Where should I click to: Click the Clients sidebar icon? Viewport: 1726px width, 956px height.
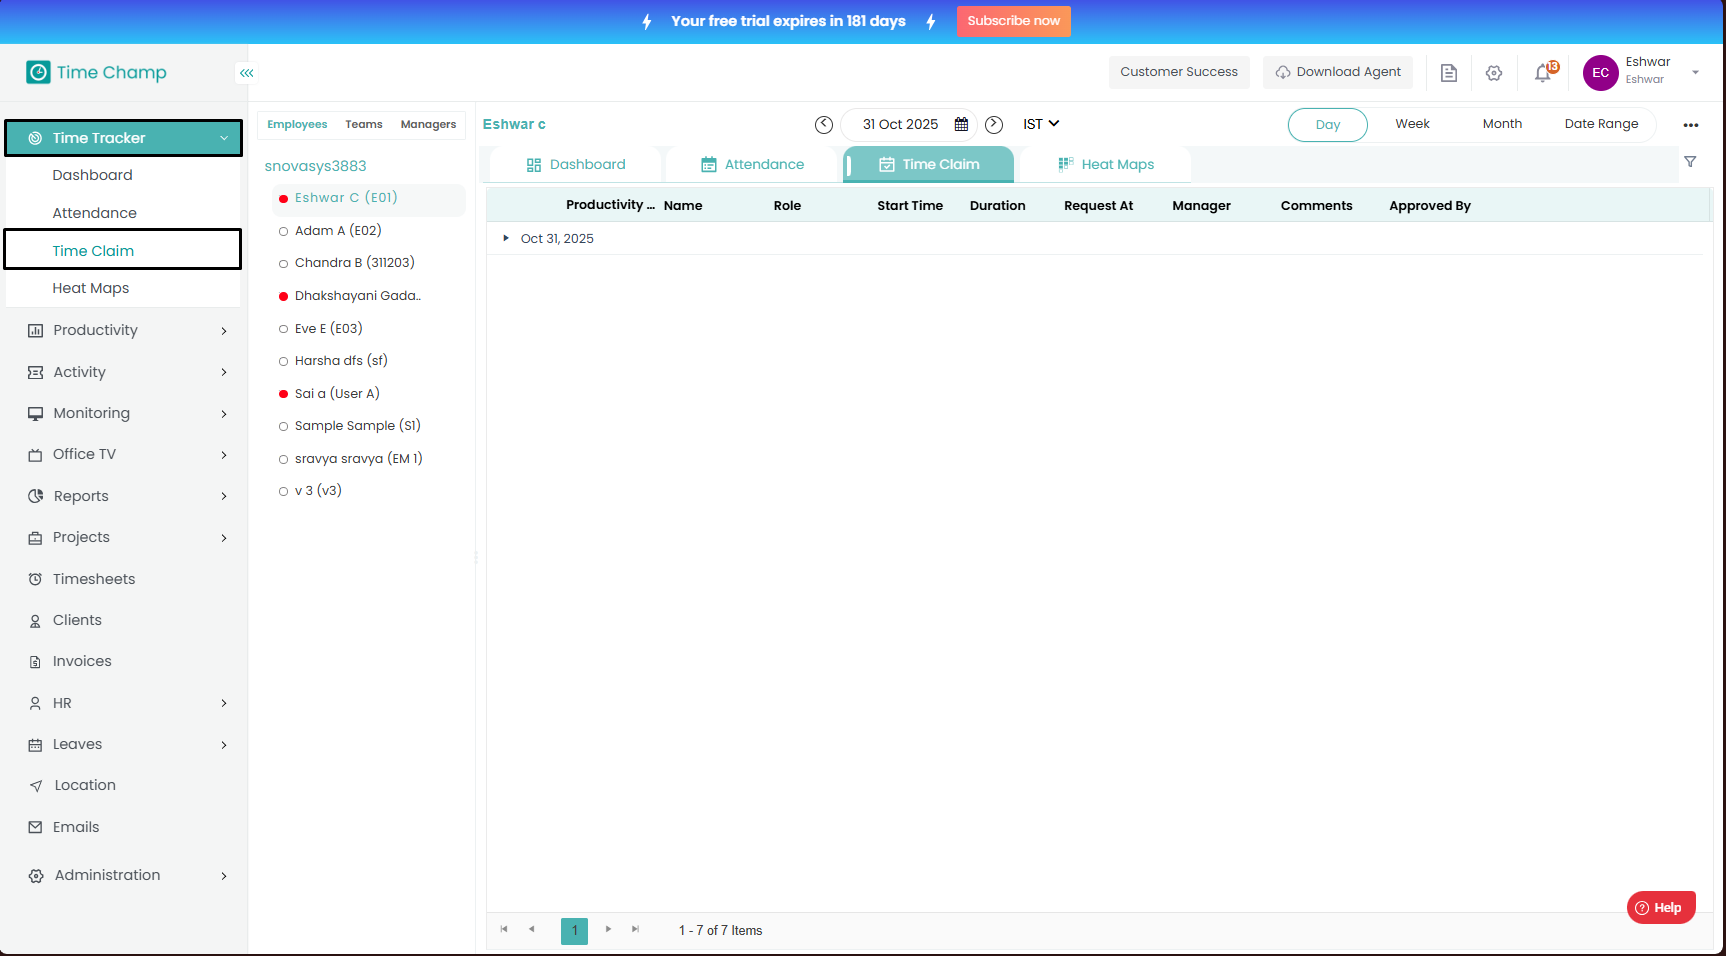click(x=35, y=621)
